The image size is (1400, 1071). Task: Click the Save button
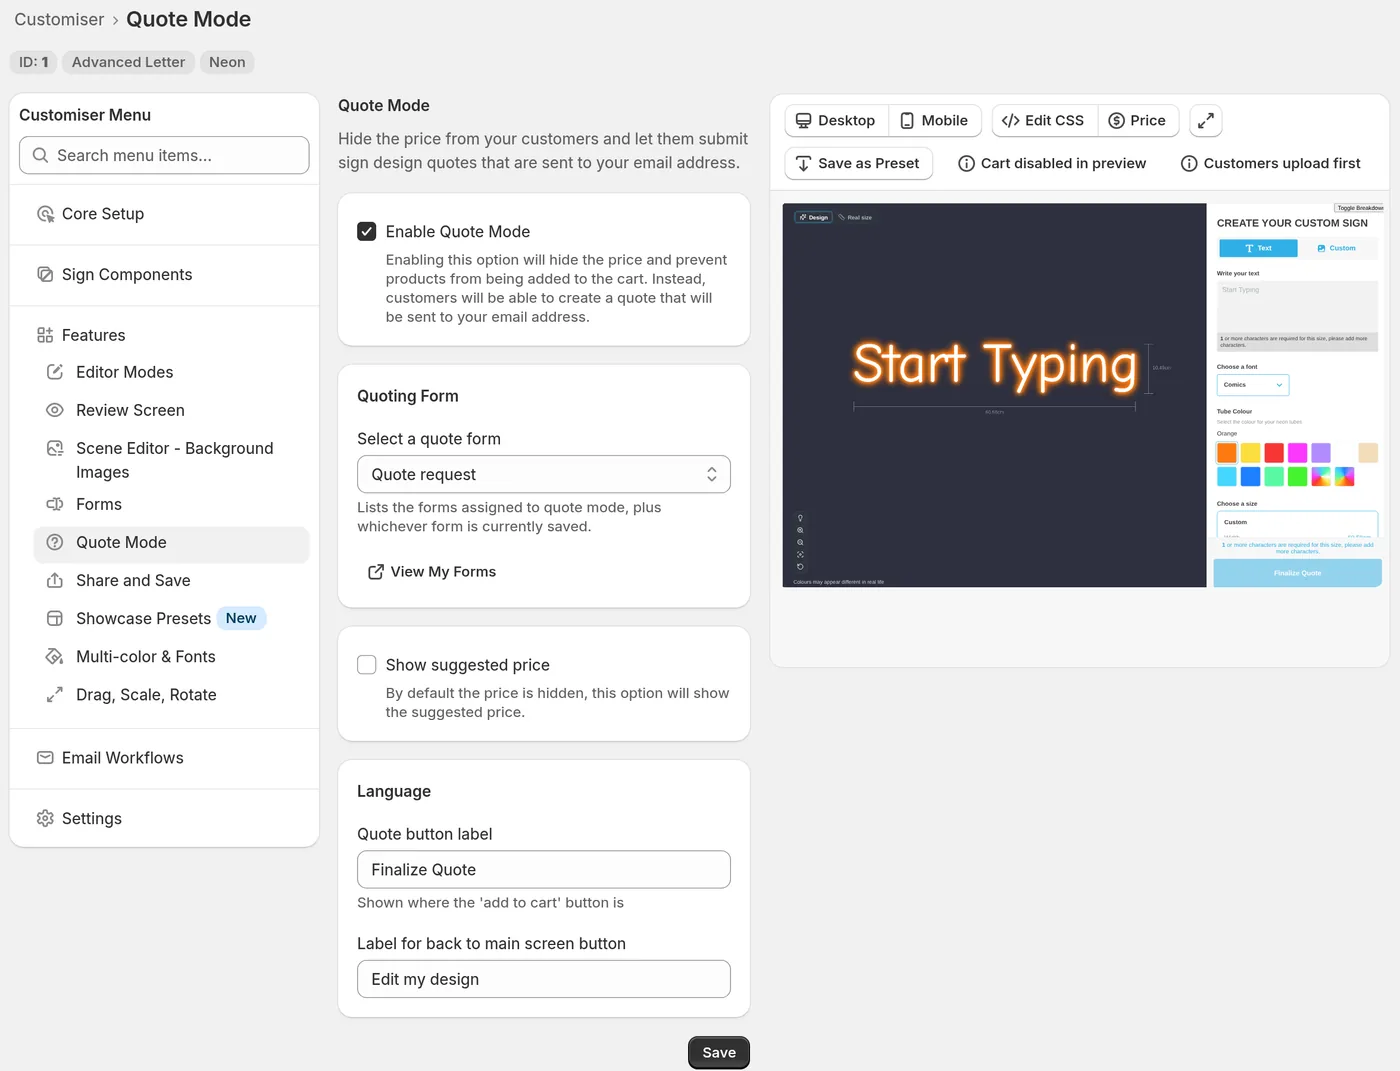point(719,1052)
